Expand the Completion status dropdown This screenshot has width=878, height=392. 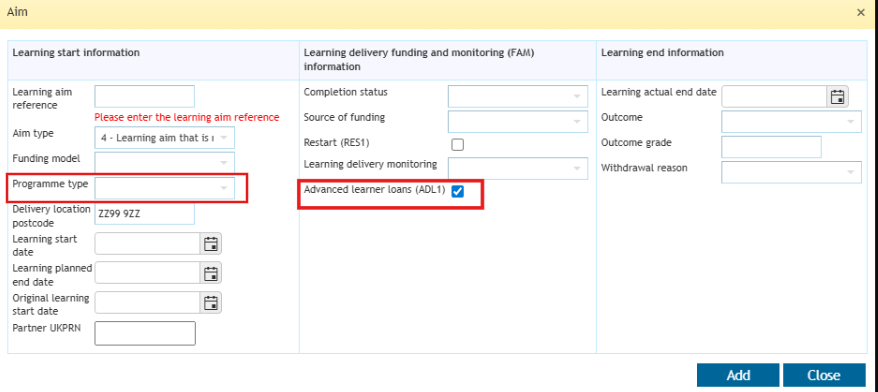[518, 96]
